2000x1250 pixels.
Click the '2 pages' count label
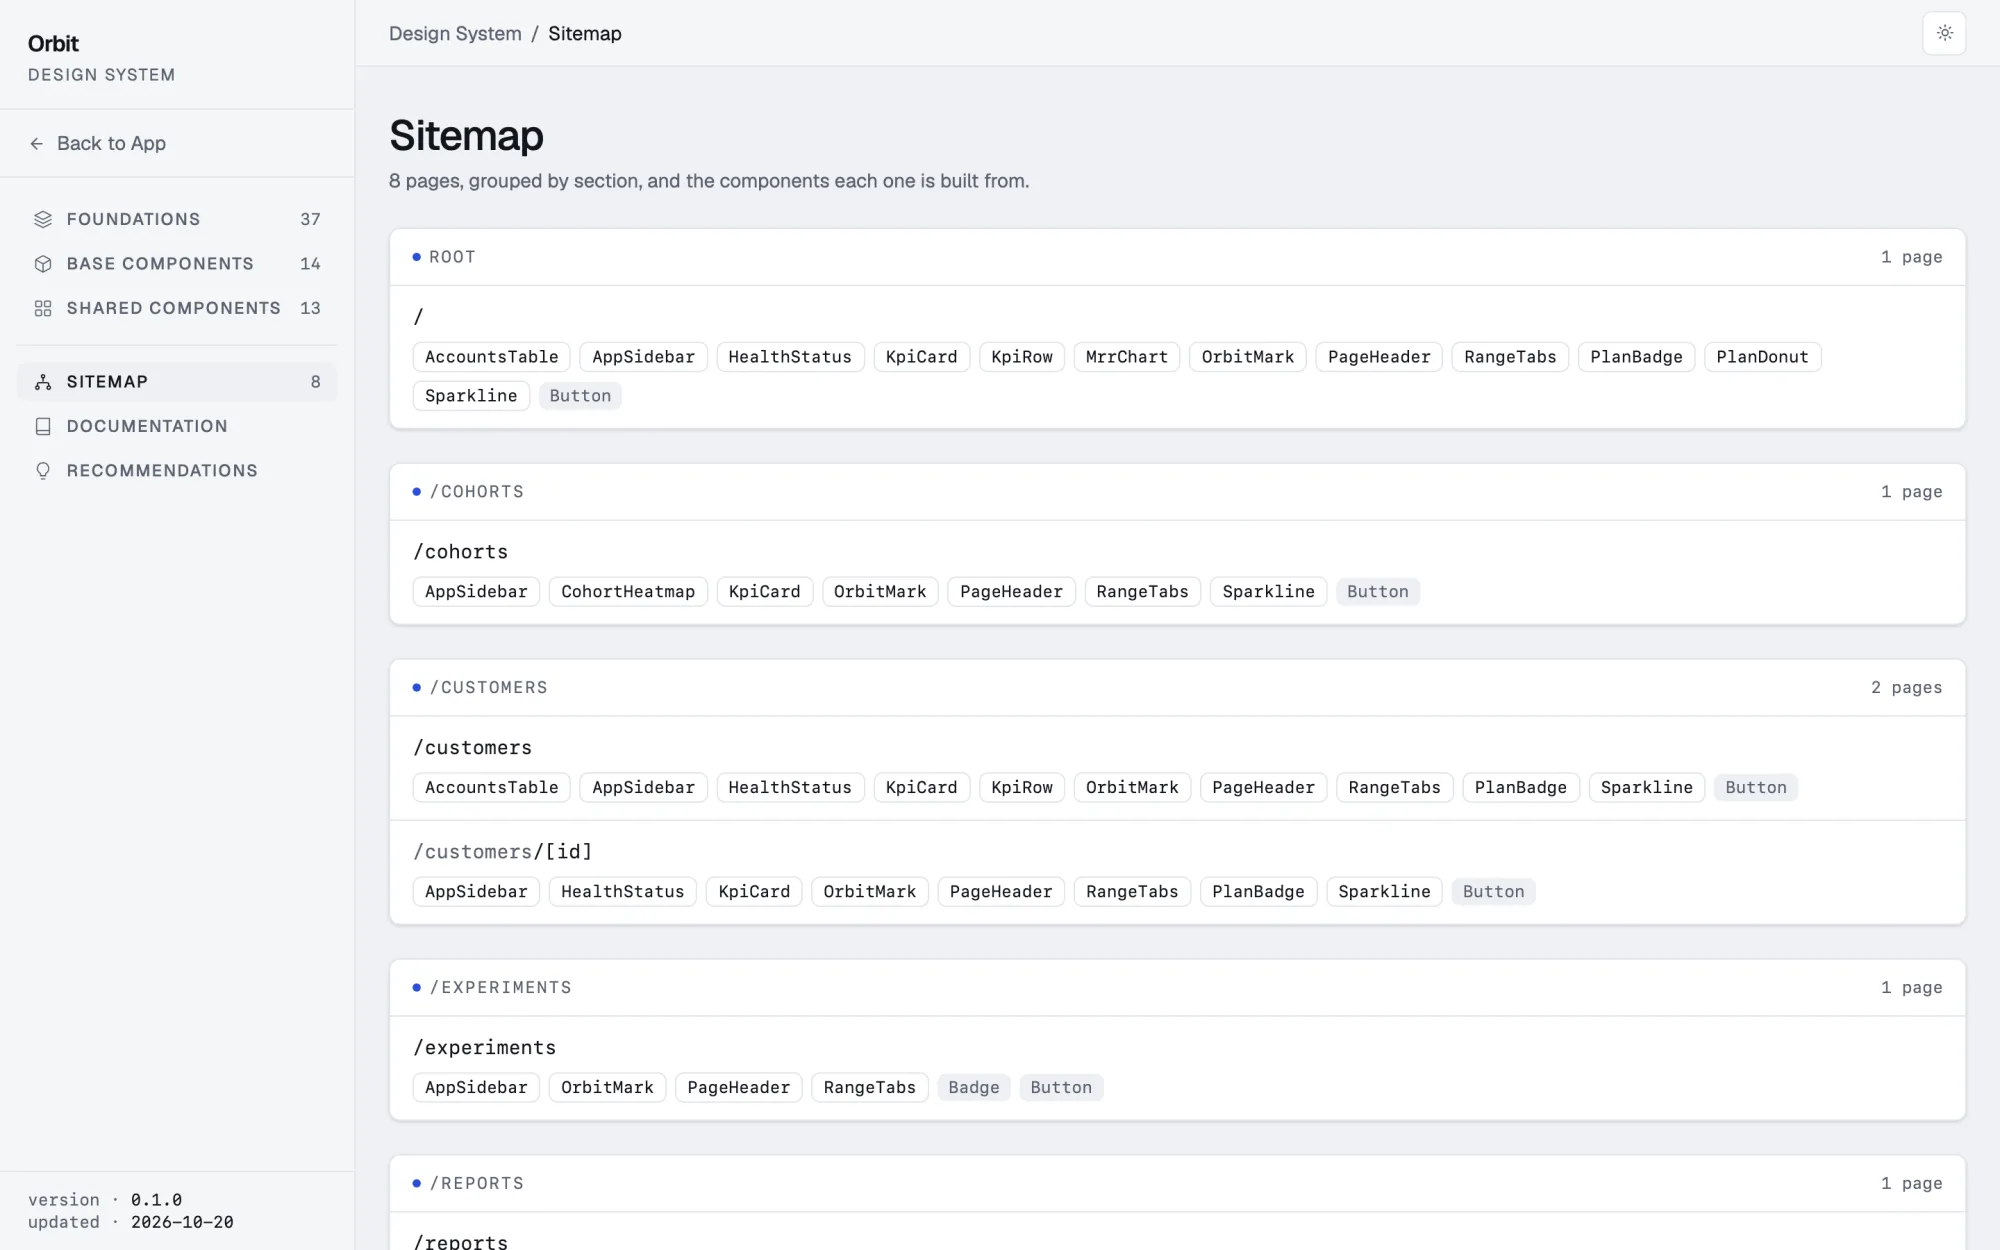click(x=1906, y=688)
